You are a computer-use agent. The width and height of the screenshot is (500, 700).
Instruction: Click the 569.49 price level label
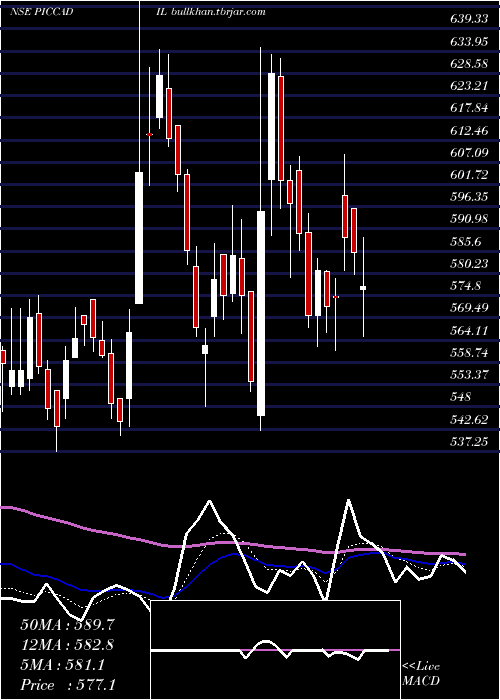tap(469, 308)
